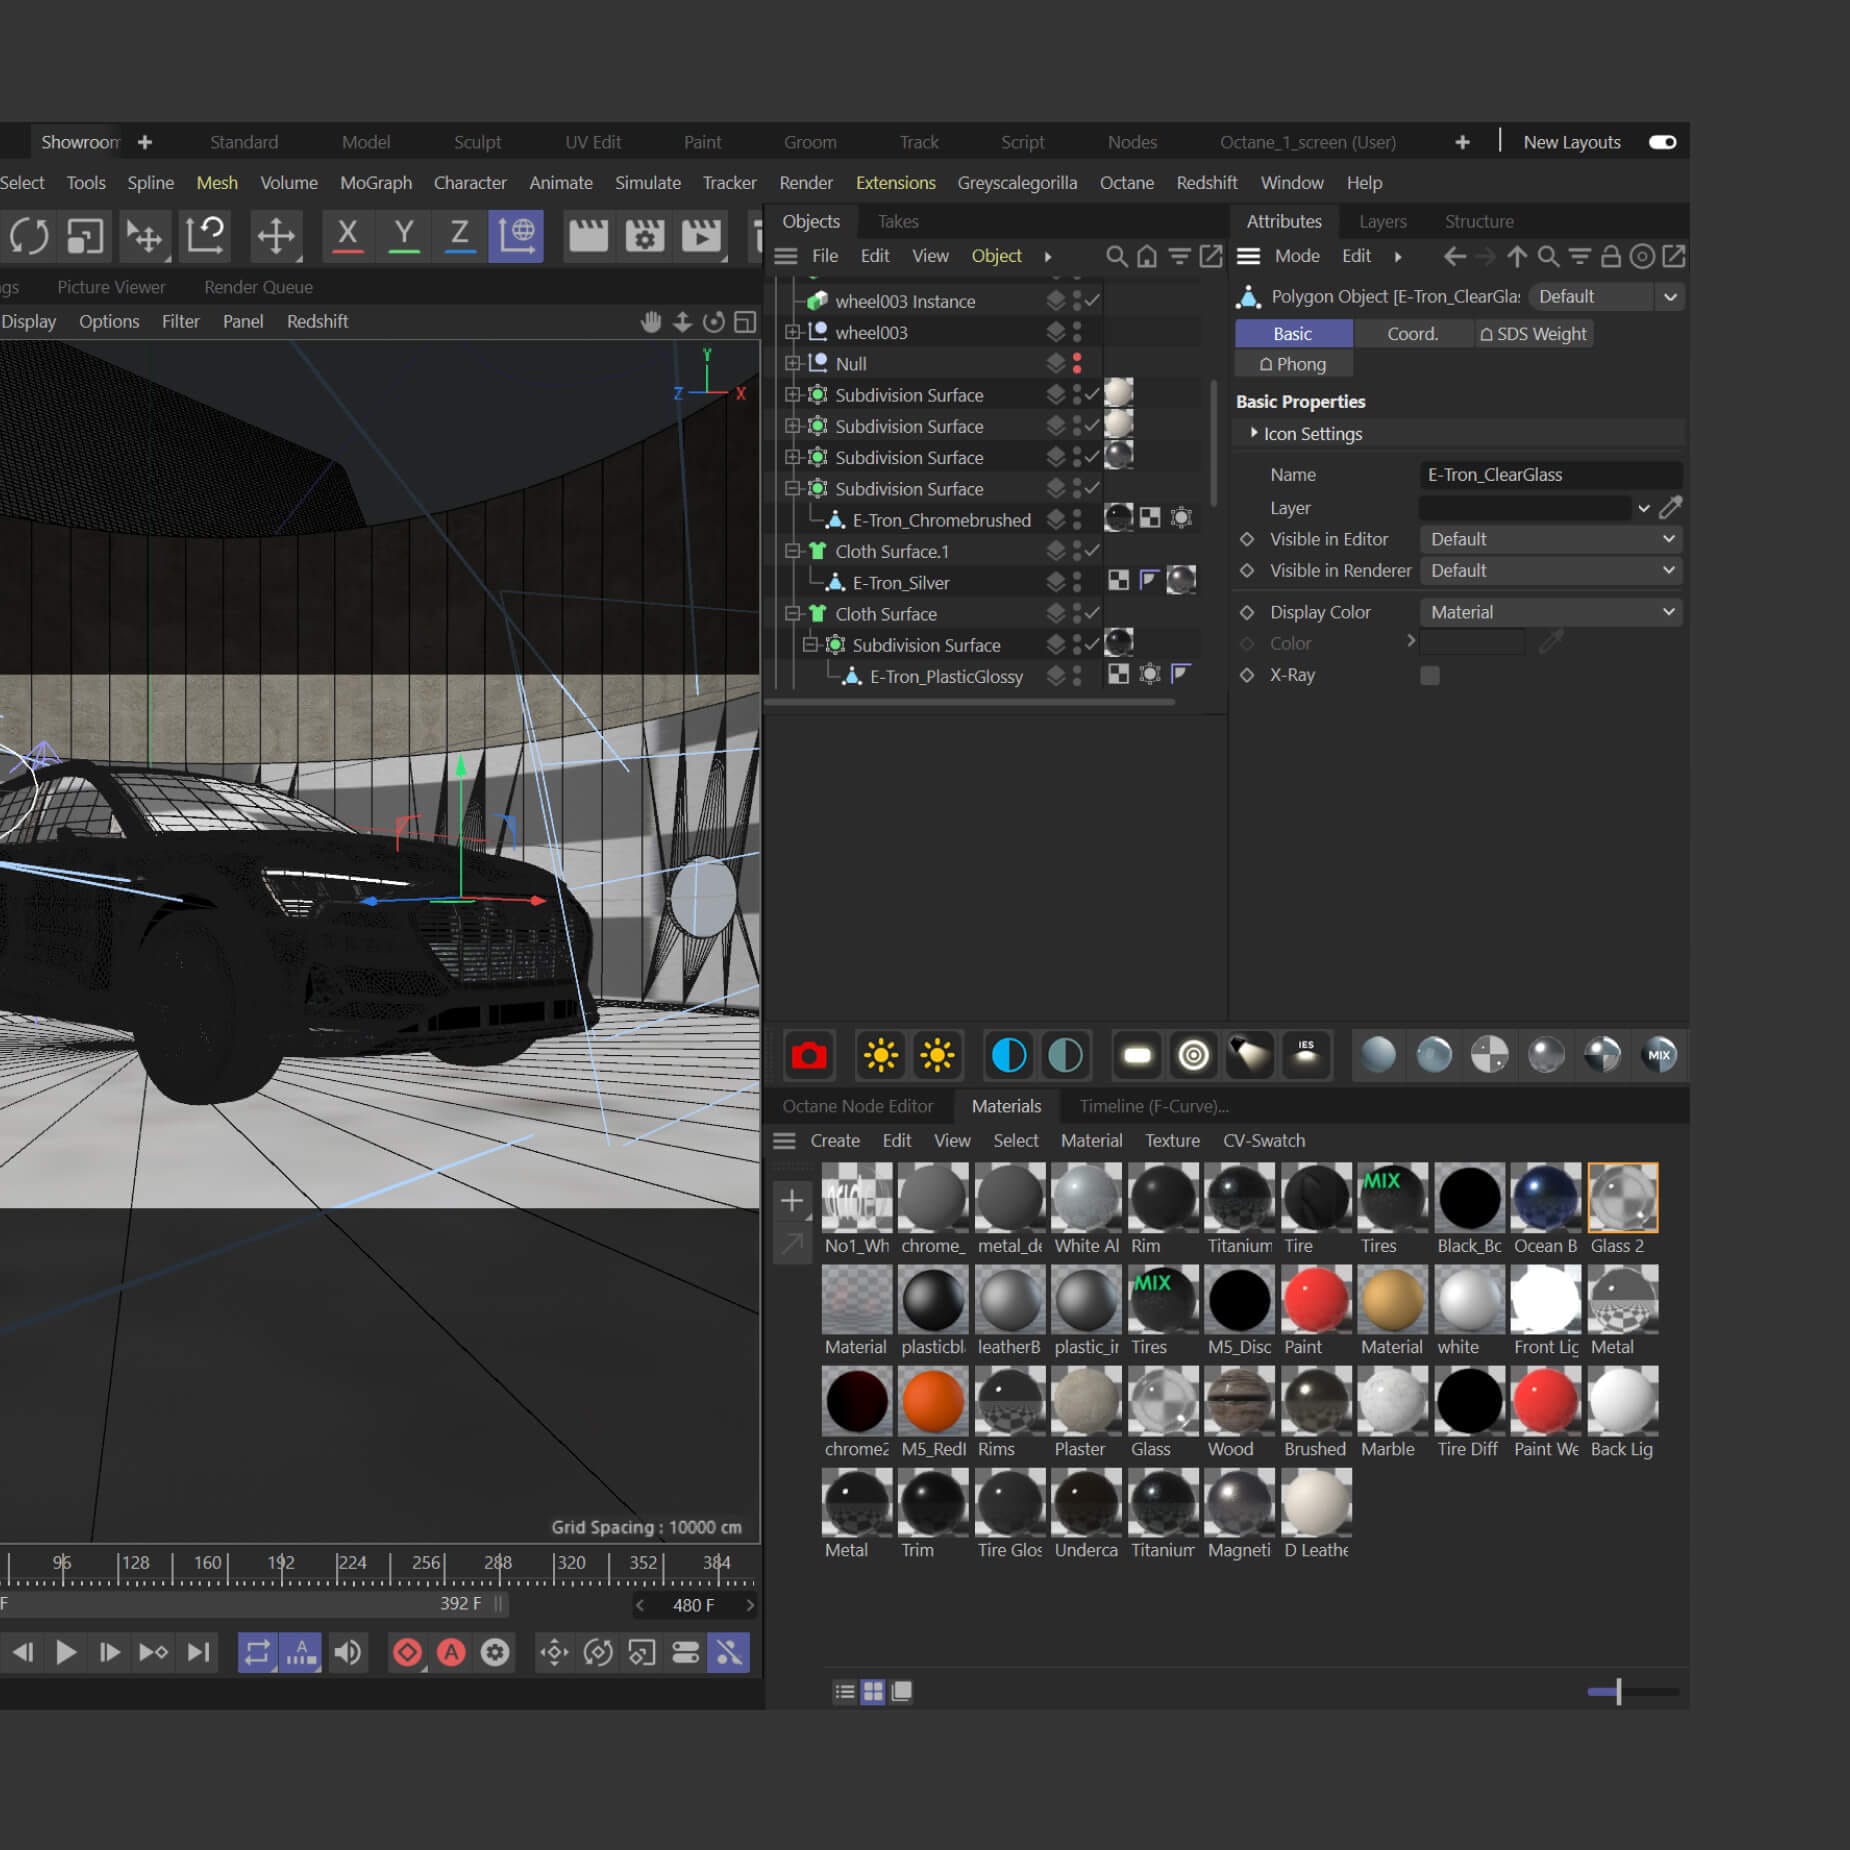Click the Octane live viewer red camera icon
Screen dimensions: 1850x1850
coord(808,1055)
